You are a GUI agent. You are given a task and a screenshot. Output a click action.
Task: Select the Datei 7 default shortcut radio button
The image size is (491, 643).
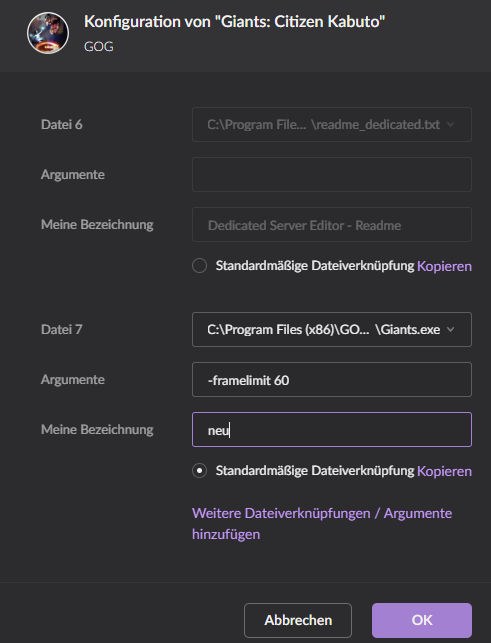click(199, 471)
